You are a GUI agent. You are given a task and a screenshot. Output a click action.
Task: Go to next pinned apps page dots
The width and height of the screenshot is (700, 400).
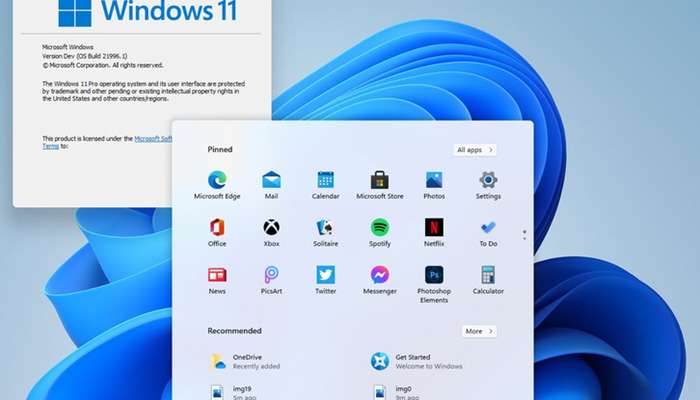[524, 235]
